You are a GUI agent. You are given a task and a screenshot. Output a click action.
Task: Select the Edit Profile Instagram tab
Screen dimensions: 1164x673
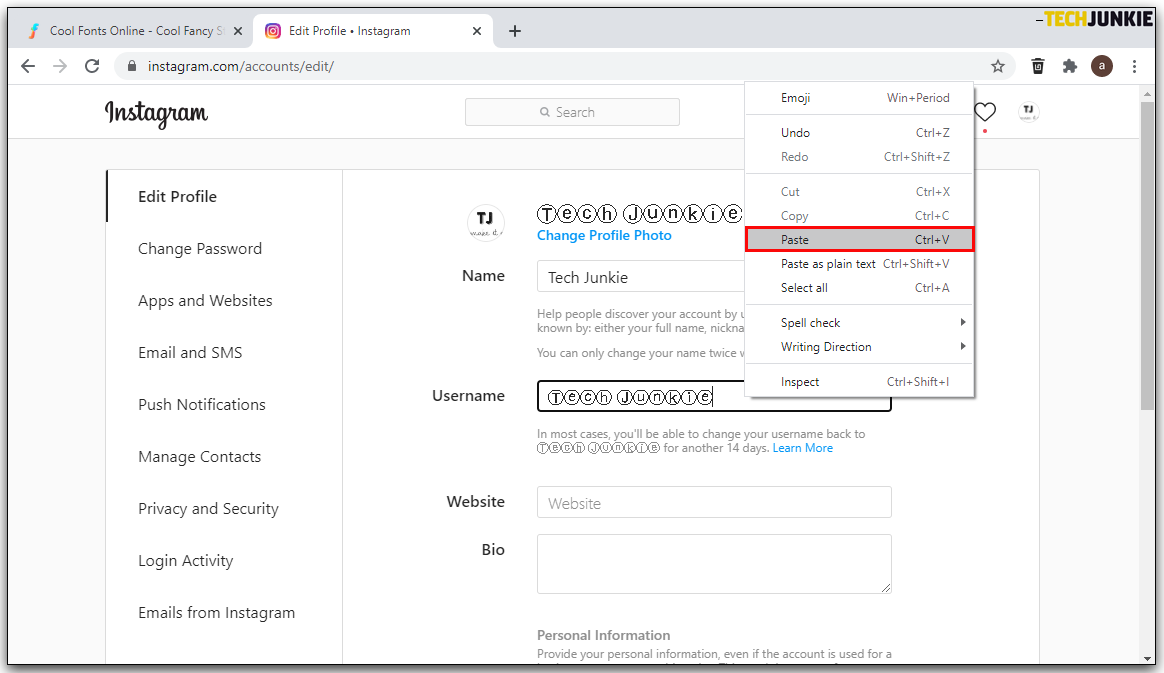point(373,31)
